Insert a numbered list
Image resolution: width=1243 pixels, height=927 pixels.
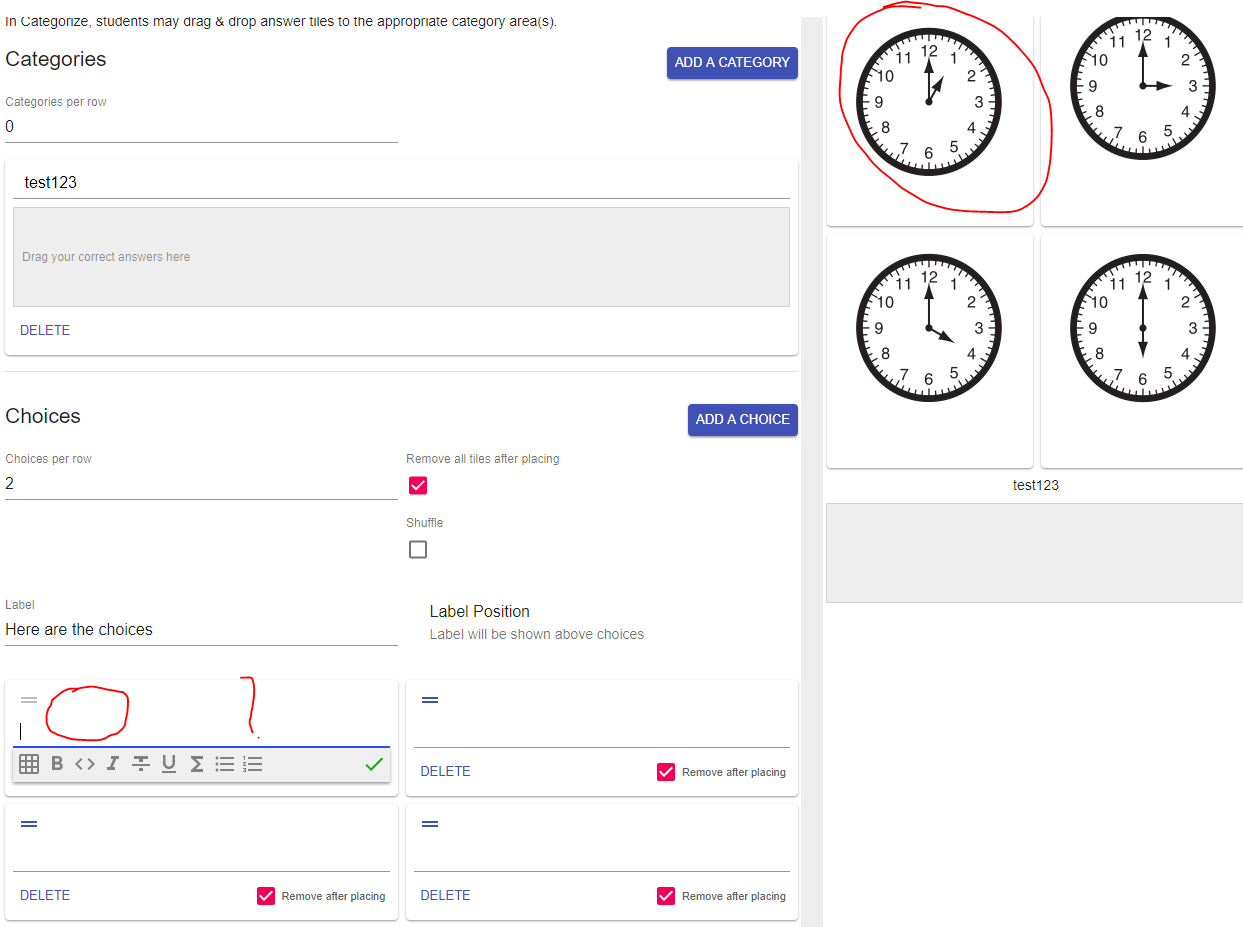pos(253,764)
